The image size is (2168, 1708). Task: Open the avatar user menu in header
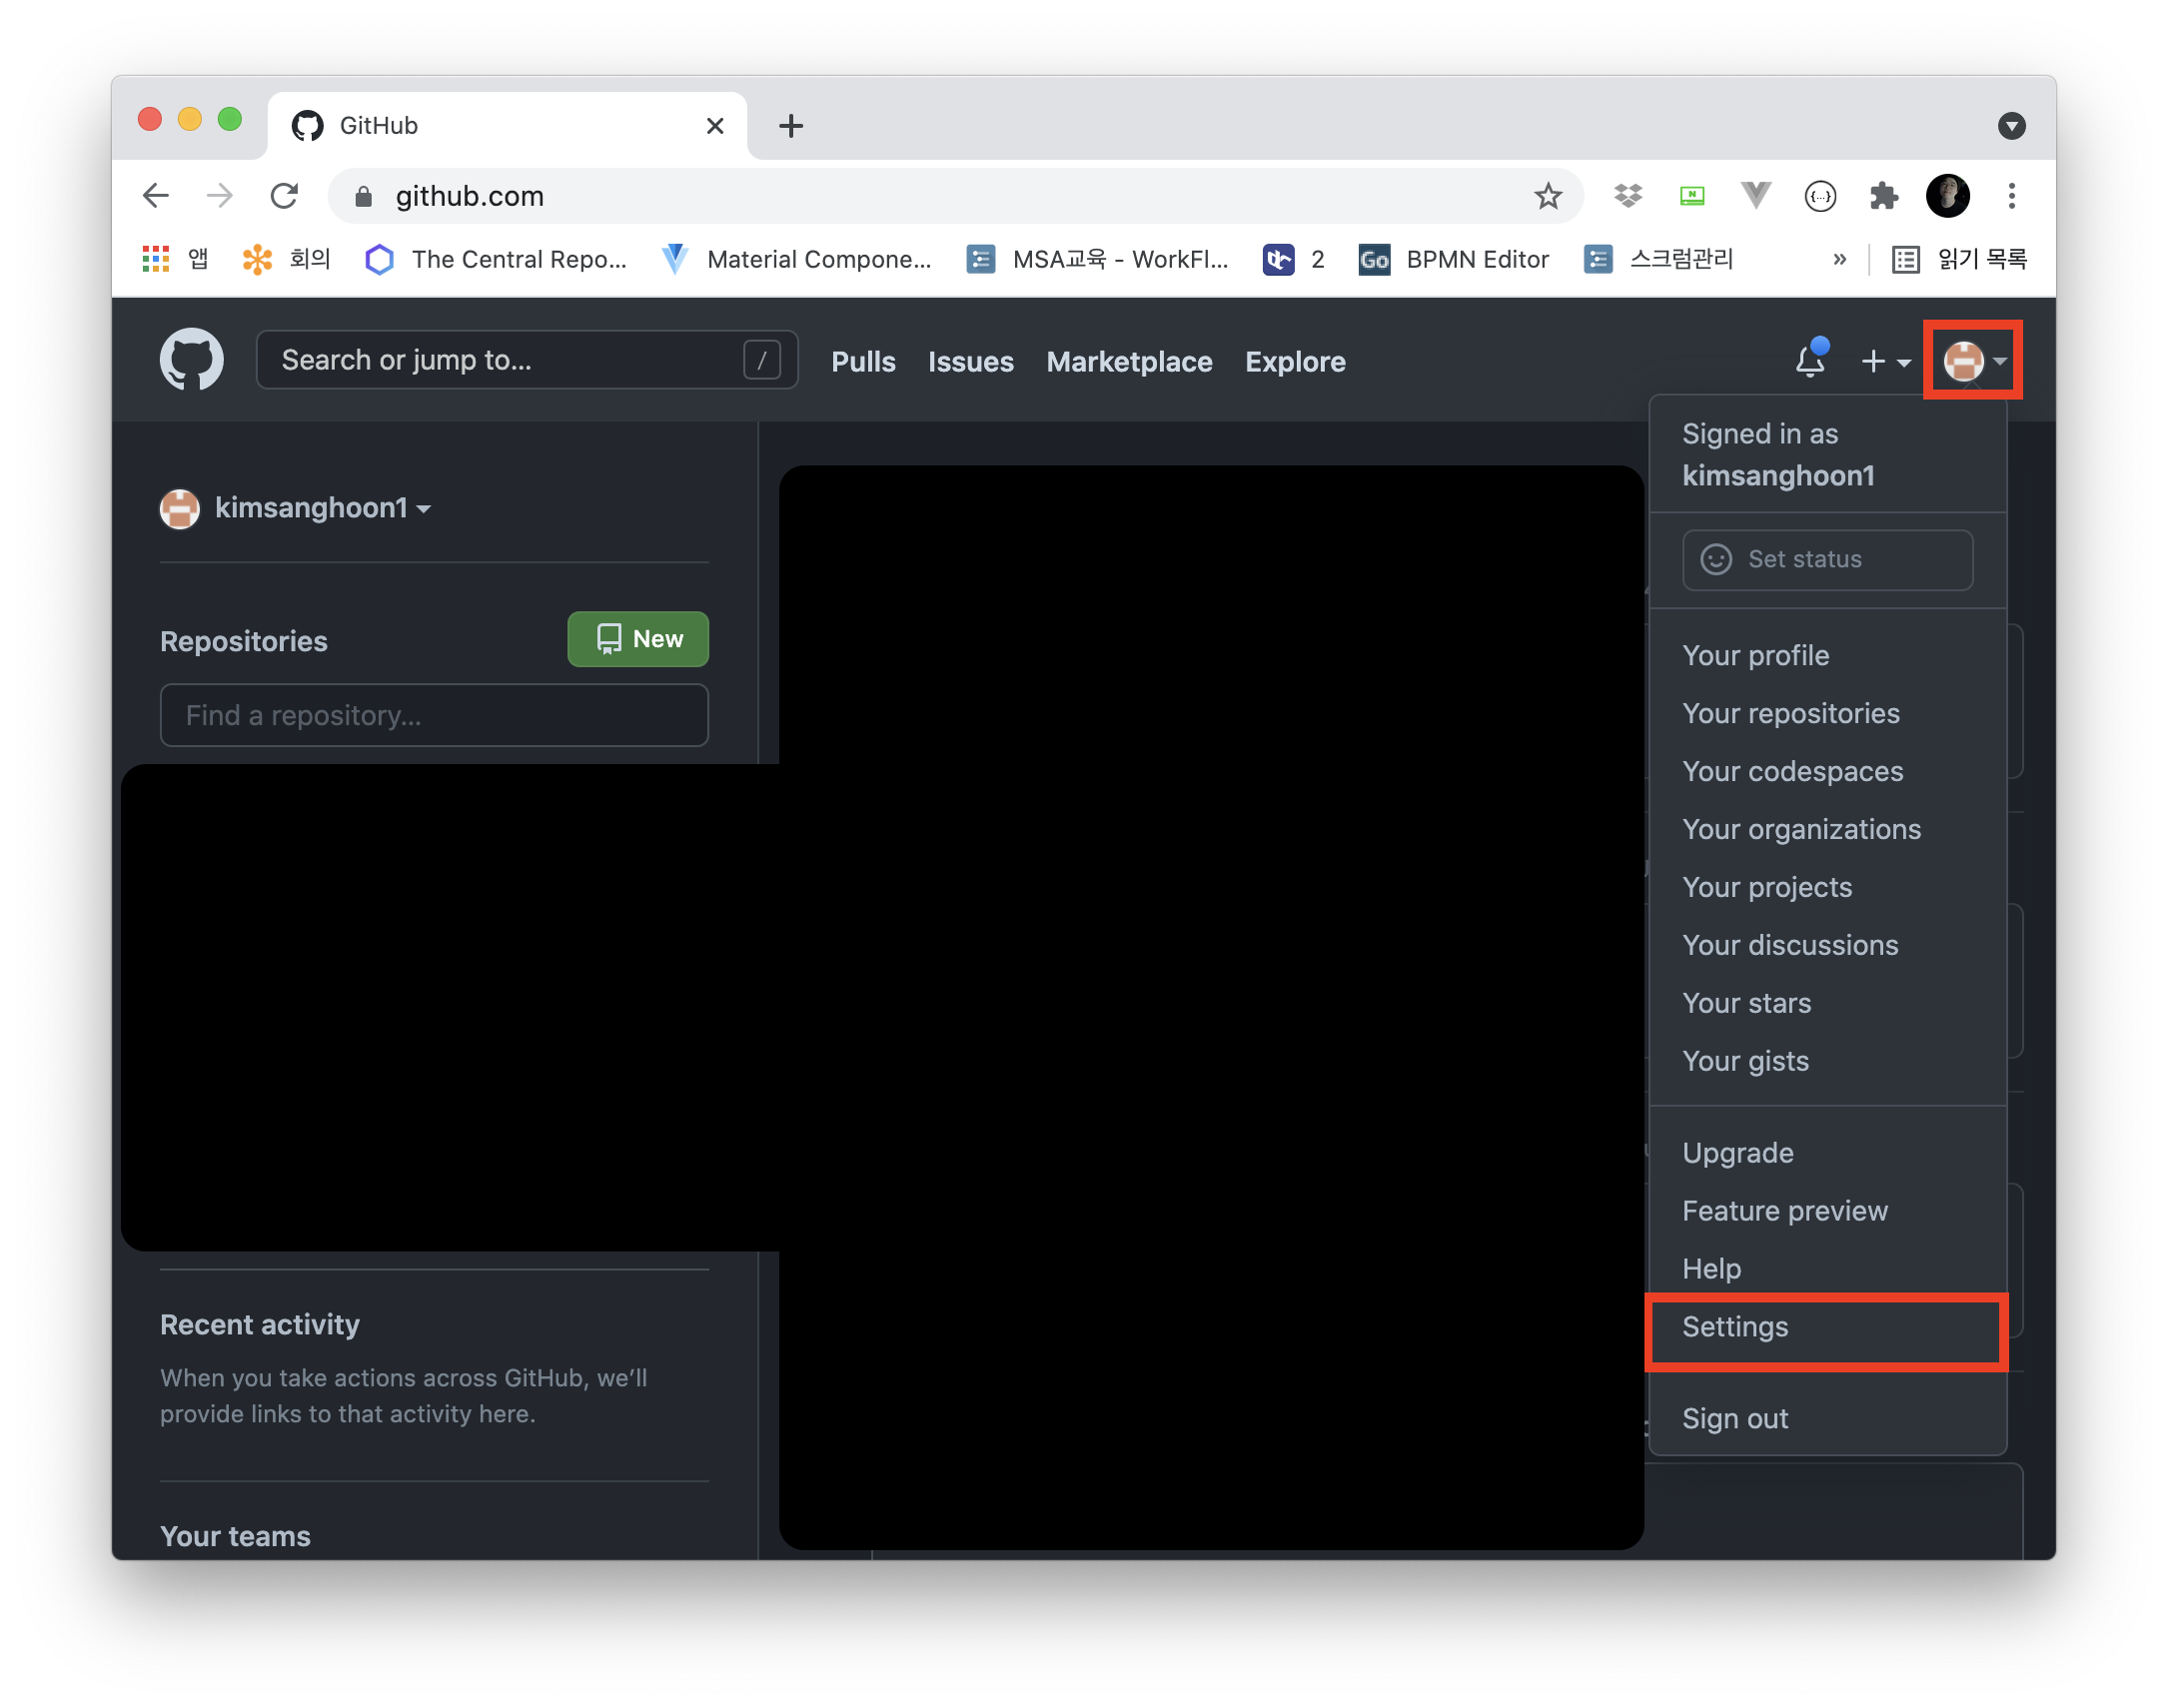[x=1973, y=361]
